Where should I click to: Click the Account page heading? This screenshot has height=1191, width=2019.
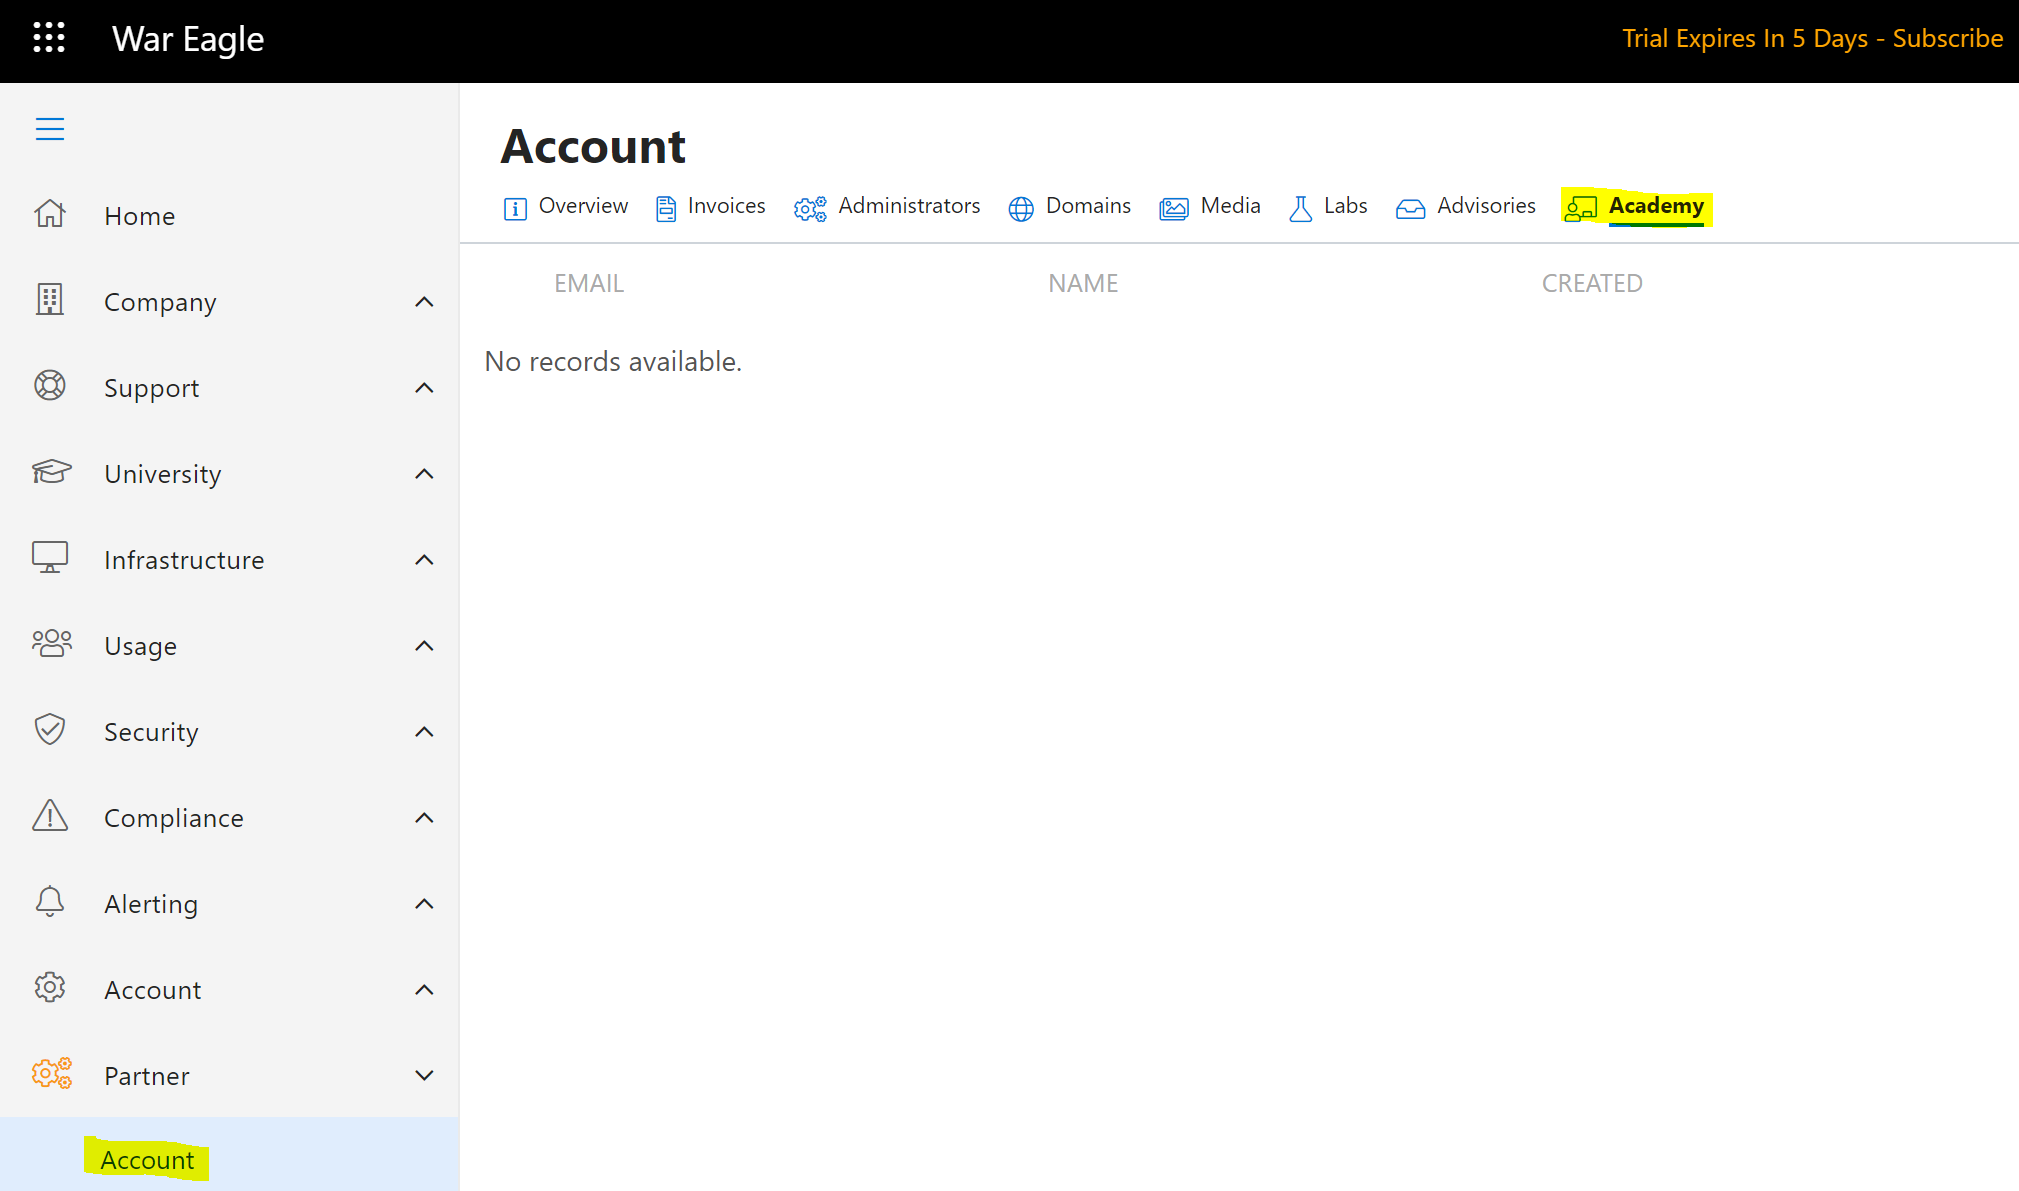pyautogui.click(x=593, y=147)
